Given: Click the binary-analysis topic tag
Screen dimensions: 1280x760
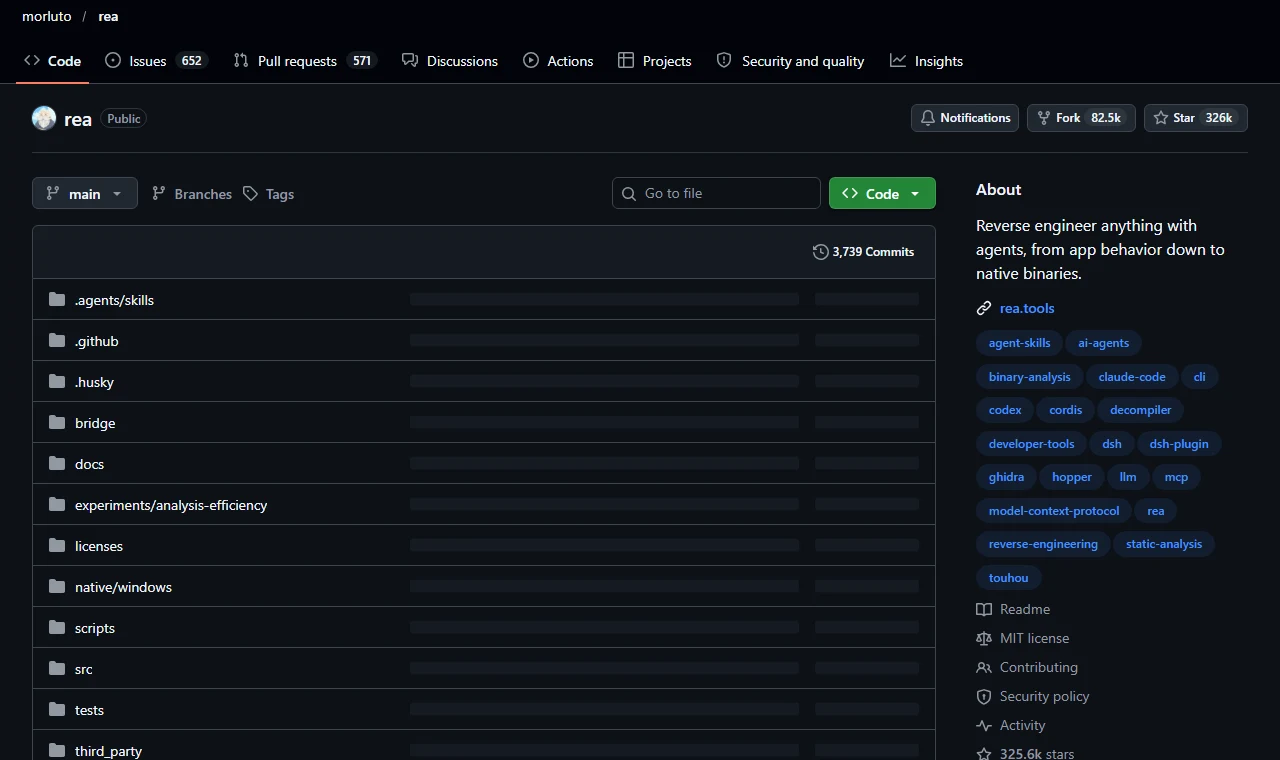Looking at the screenshot, I should point(1029,377).
